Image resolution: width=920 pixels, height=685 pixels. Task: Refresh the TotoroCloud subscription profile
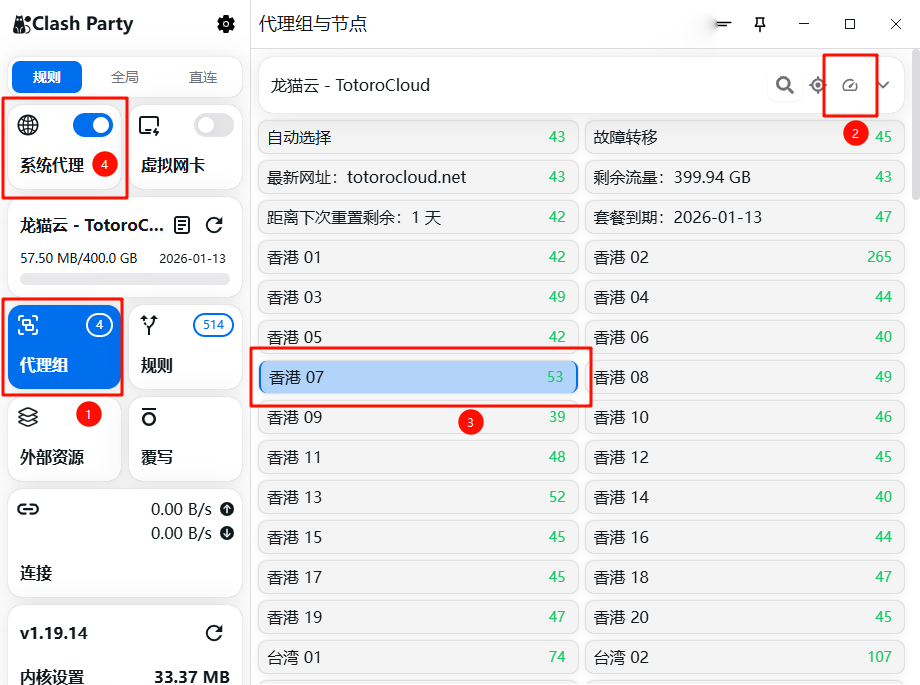point(214,225)
